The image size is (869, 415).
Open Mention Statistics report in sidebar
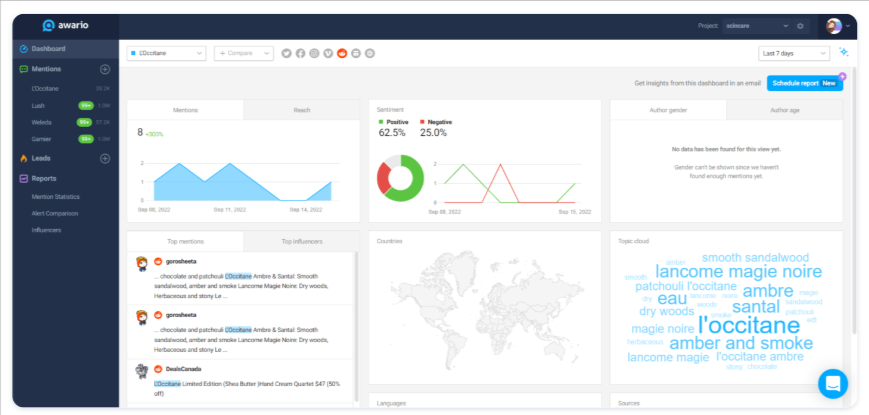(56, 197)
